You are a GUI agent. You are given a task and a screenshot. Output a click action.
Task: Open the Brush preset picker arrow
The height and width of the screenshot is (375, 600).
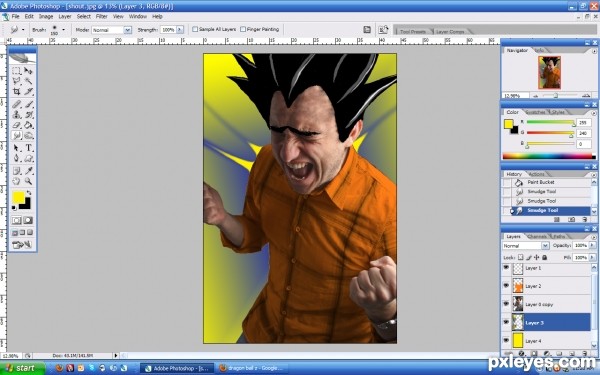pos(64,29)
